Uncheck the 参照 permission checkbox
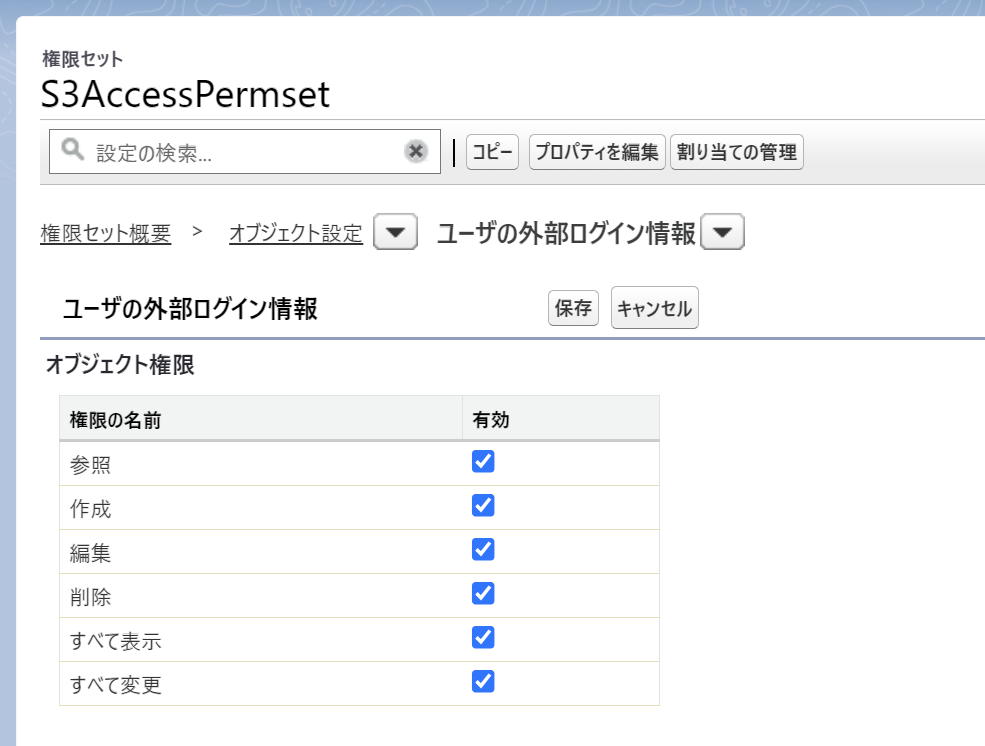985x746 pixels. (483, 462)
